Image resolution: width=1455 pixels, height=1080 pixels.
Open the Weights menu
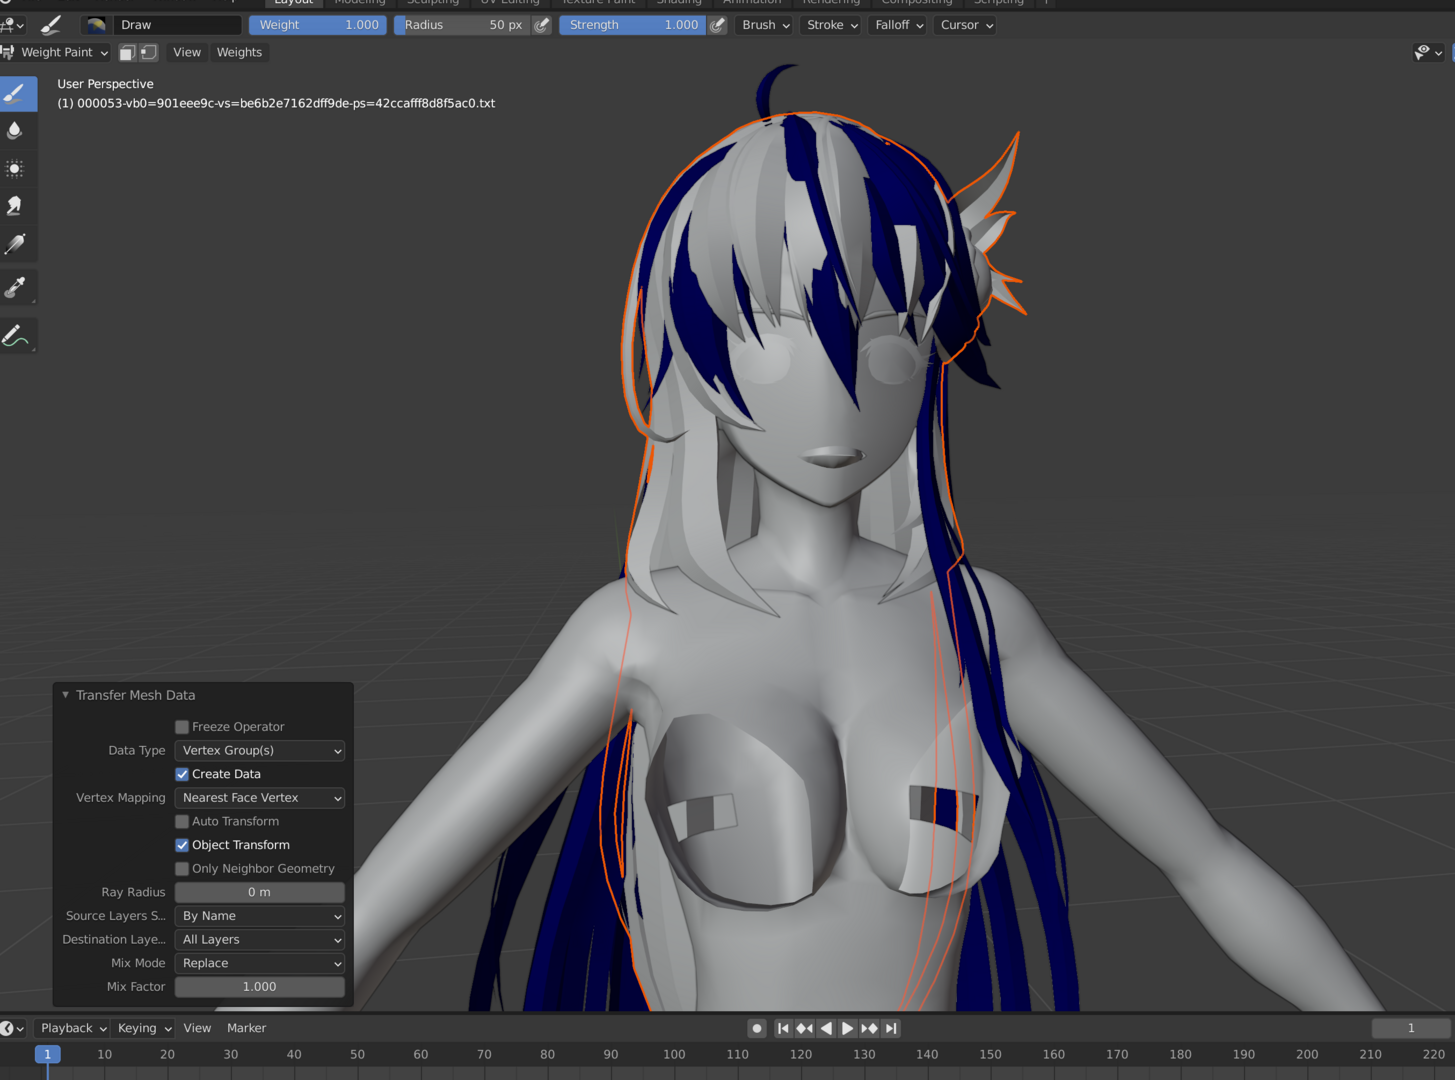pos(239,52)
